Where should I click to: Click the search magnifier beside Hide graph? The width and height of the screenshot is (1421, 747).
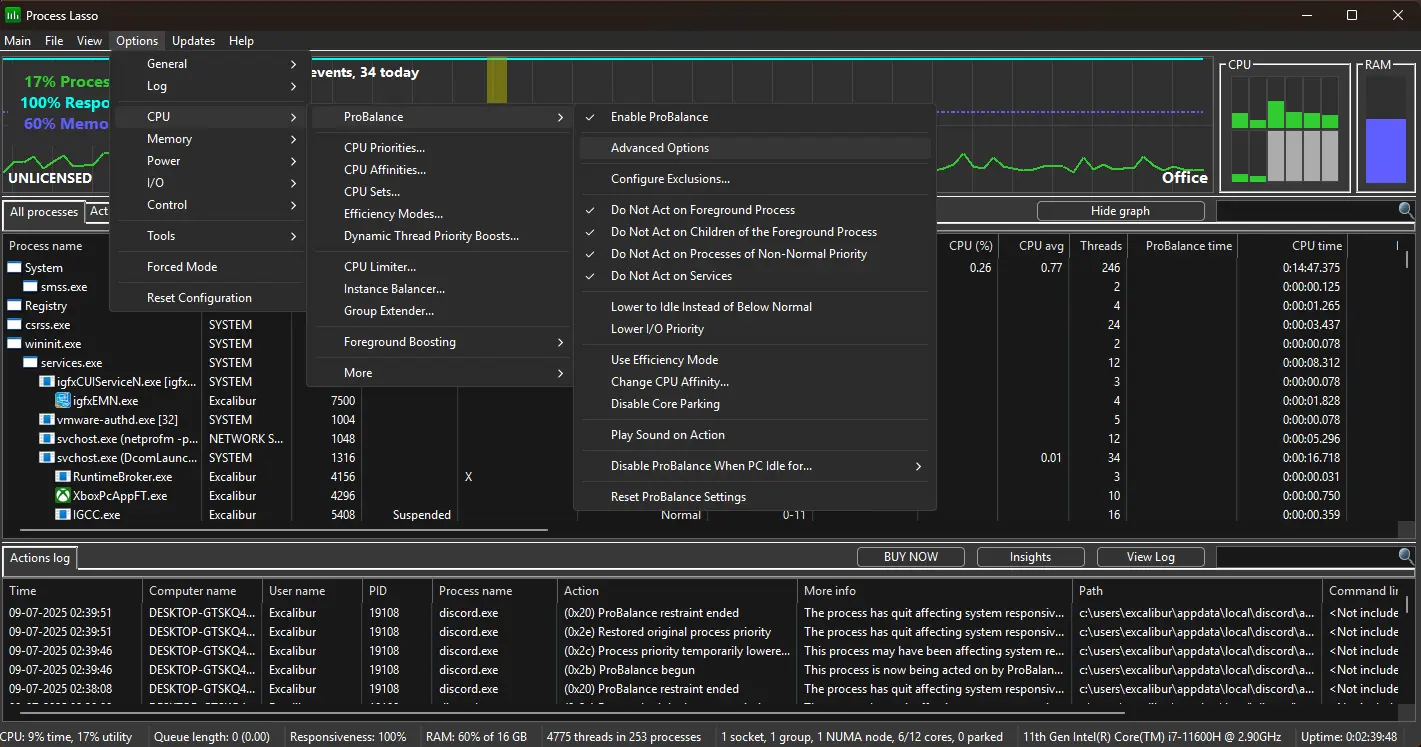(x=1406, y=211)
